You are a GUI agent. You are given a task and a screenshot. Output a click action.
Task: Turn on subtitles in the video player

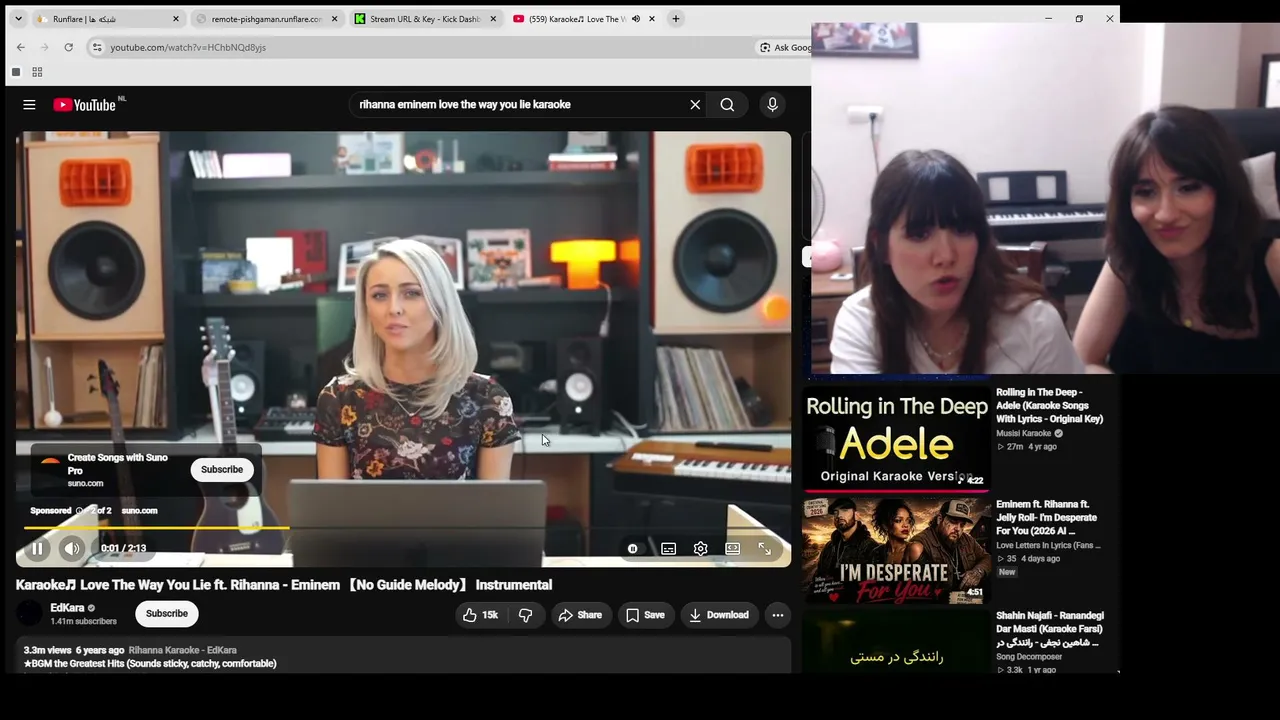coord(668,549)
